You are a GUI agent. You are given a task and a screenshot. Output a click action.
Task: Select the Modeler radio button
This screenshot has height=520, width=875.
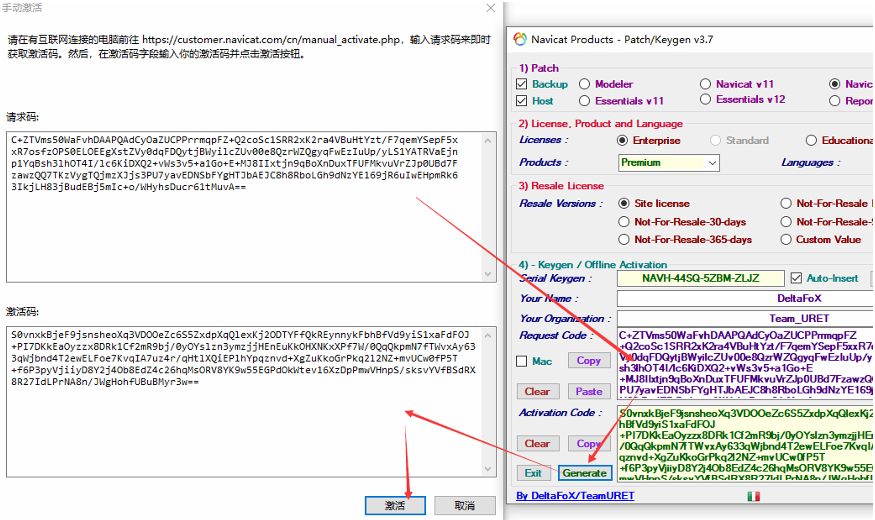tap(584, 84)
